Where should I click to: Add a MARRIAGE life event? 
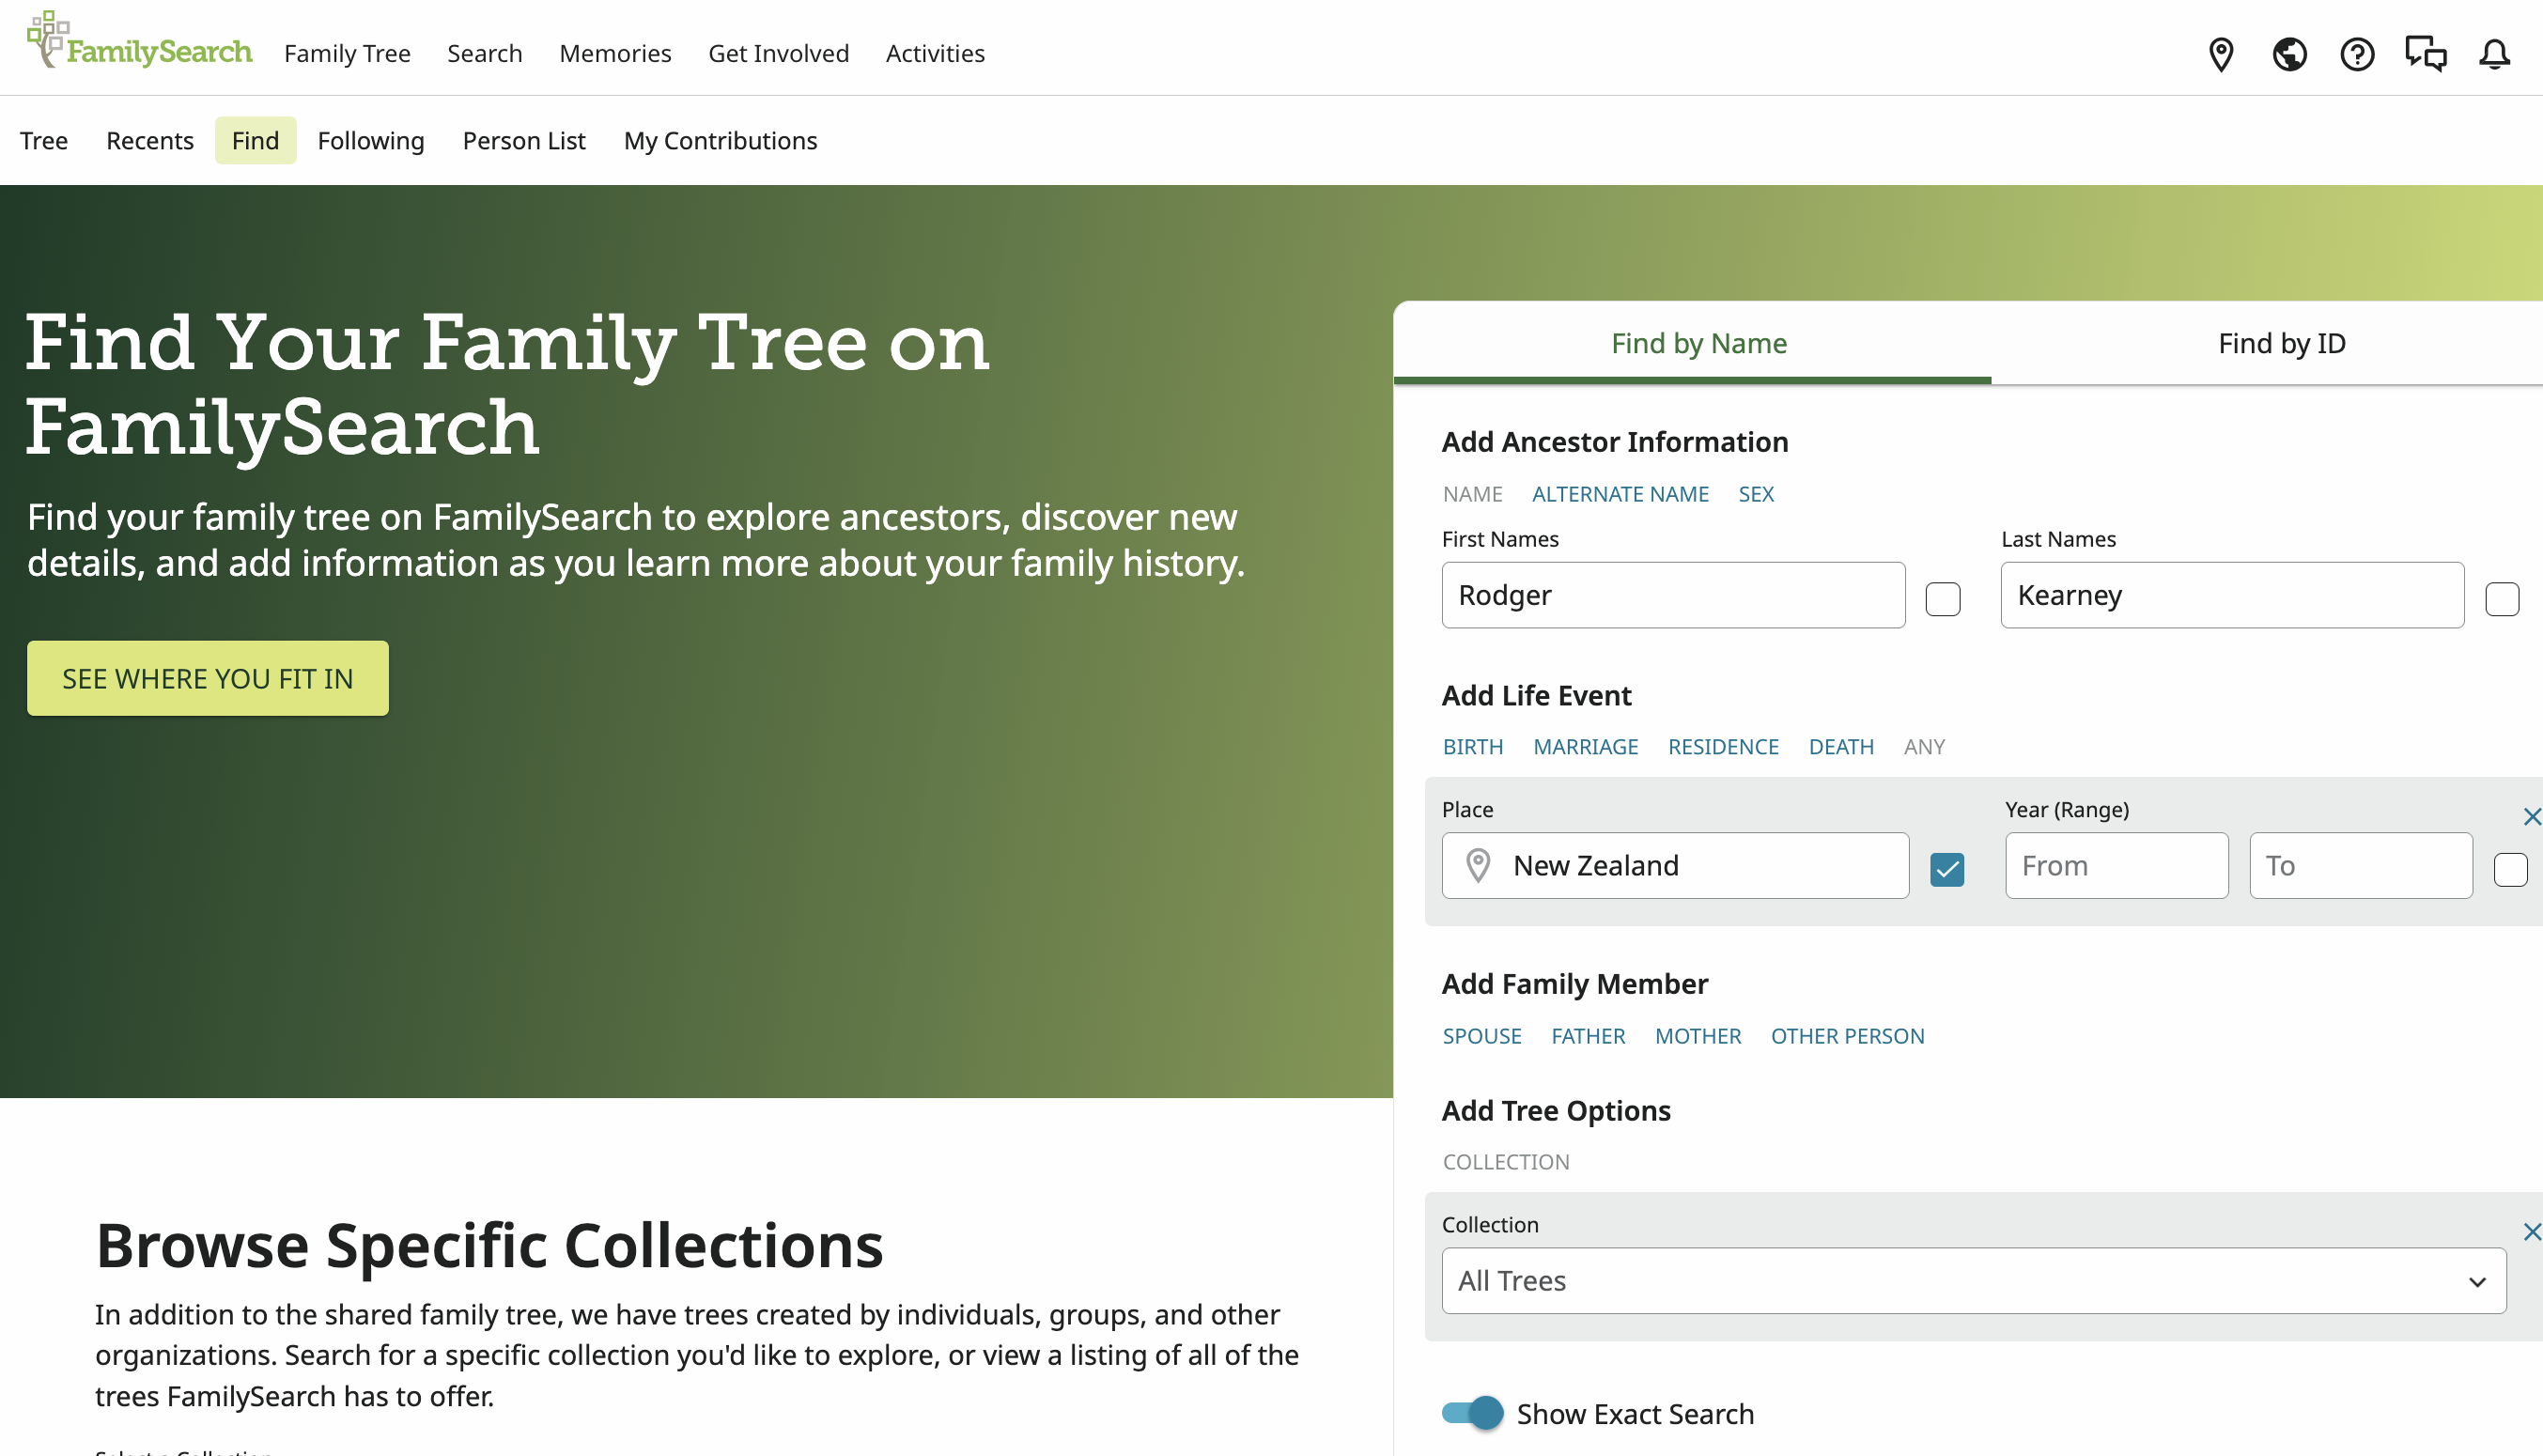pos(1586,747)
